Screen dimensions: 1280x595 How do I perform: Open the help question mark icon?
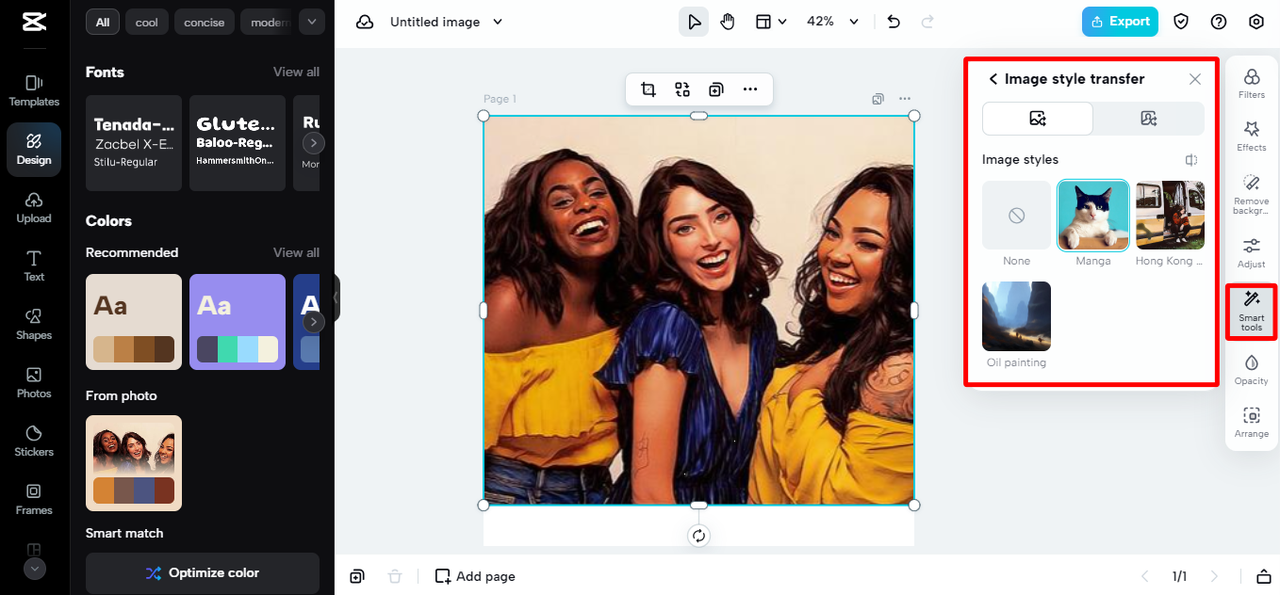1218,22
